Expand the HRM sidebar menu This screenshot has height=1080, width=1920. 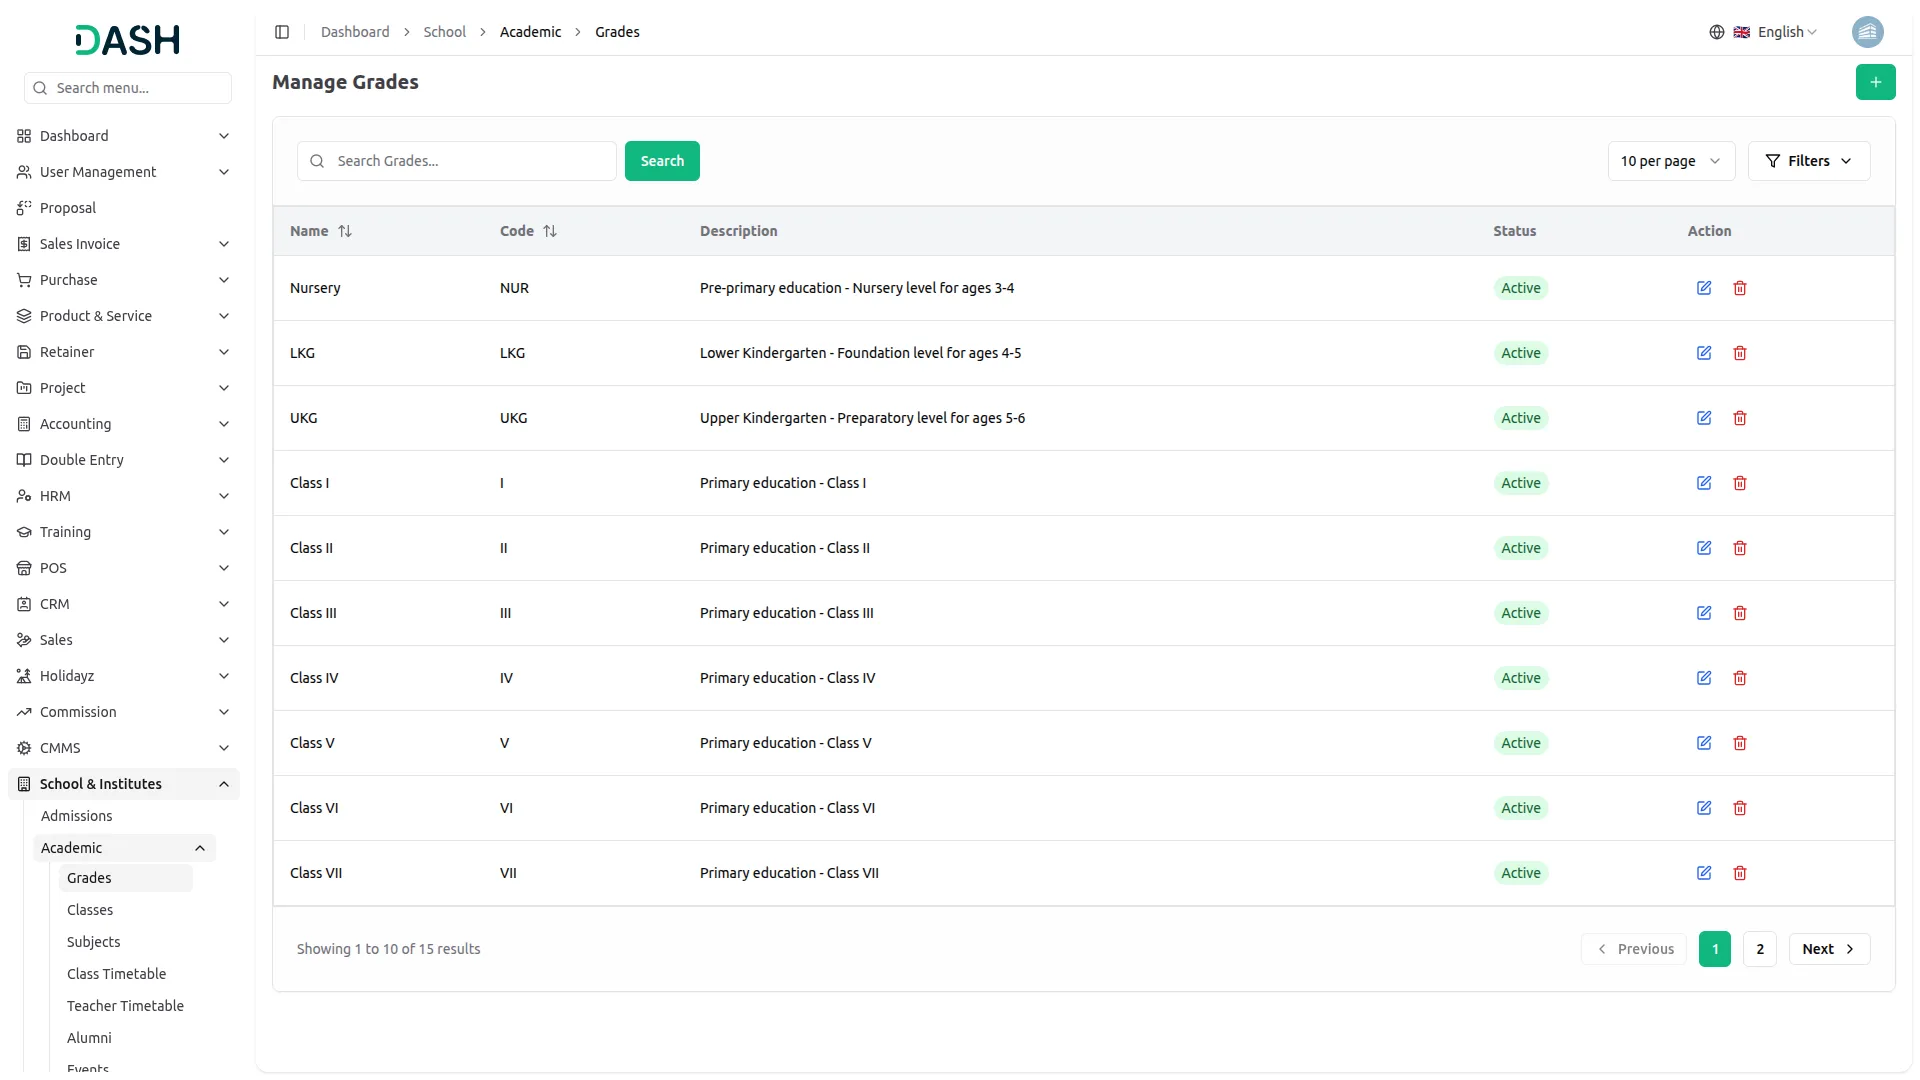124,496
